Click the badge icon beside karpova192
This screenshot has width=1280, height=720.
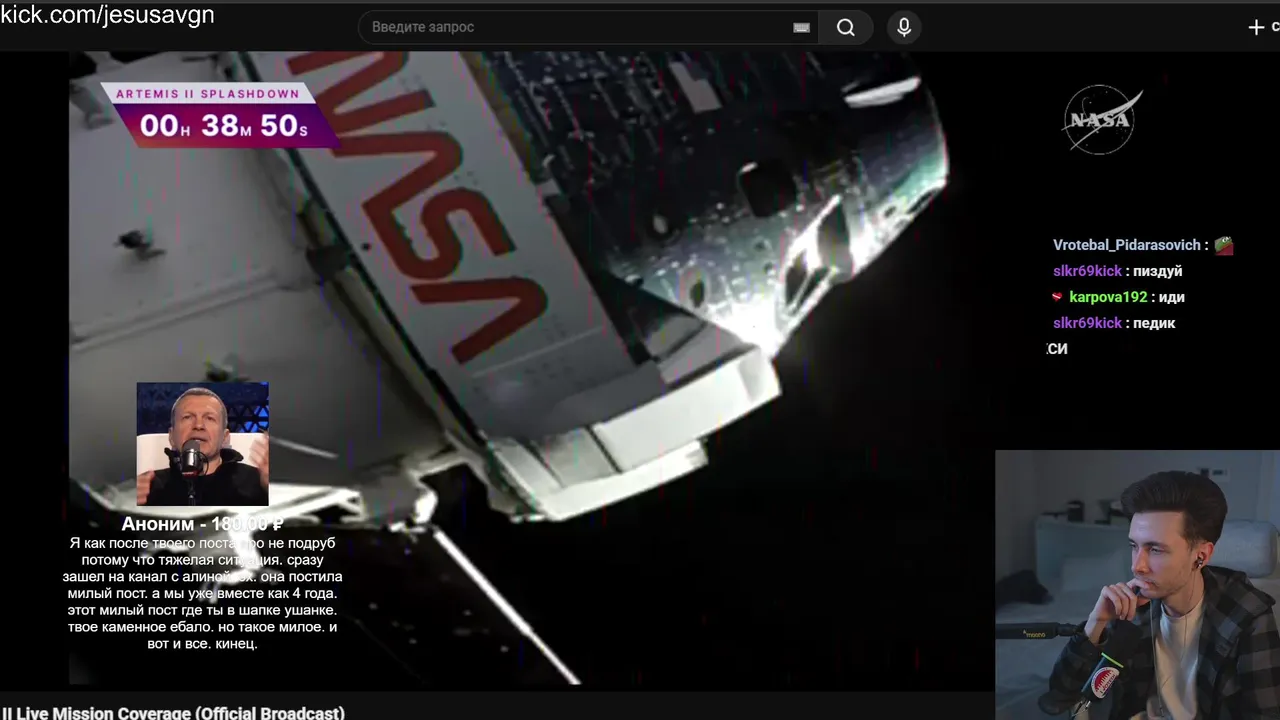coord(1058,297)
